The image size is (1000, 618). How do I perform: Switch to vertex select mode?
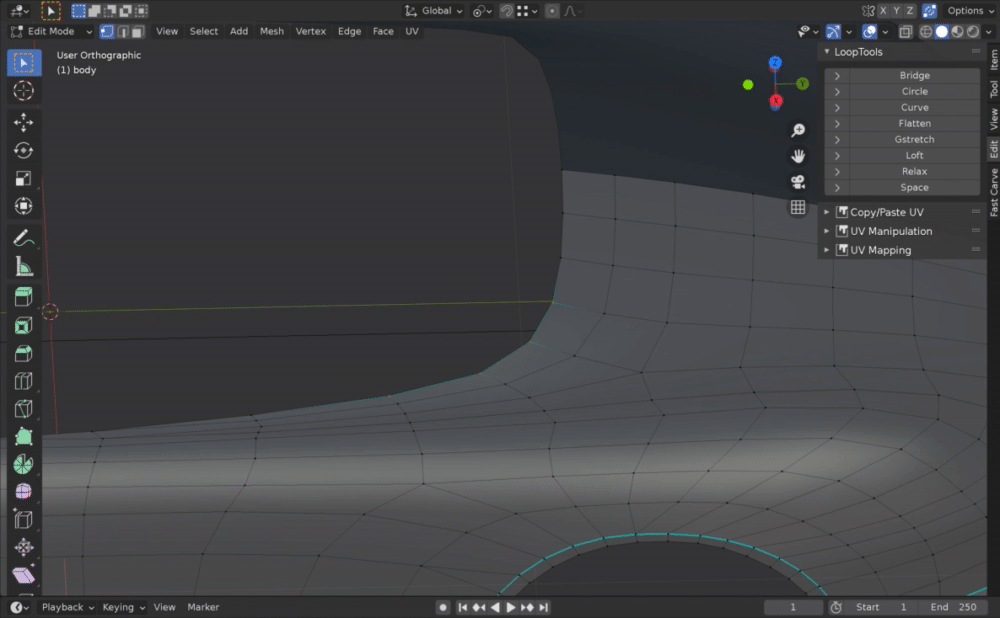pos(106,31)
